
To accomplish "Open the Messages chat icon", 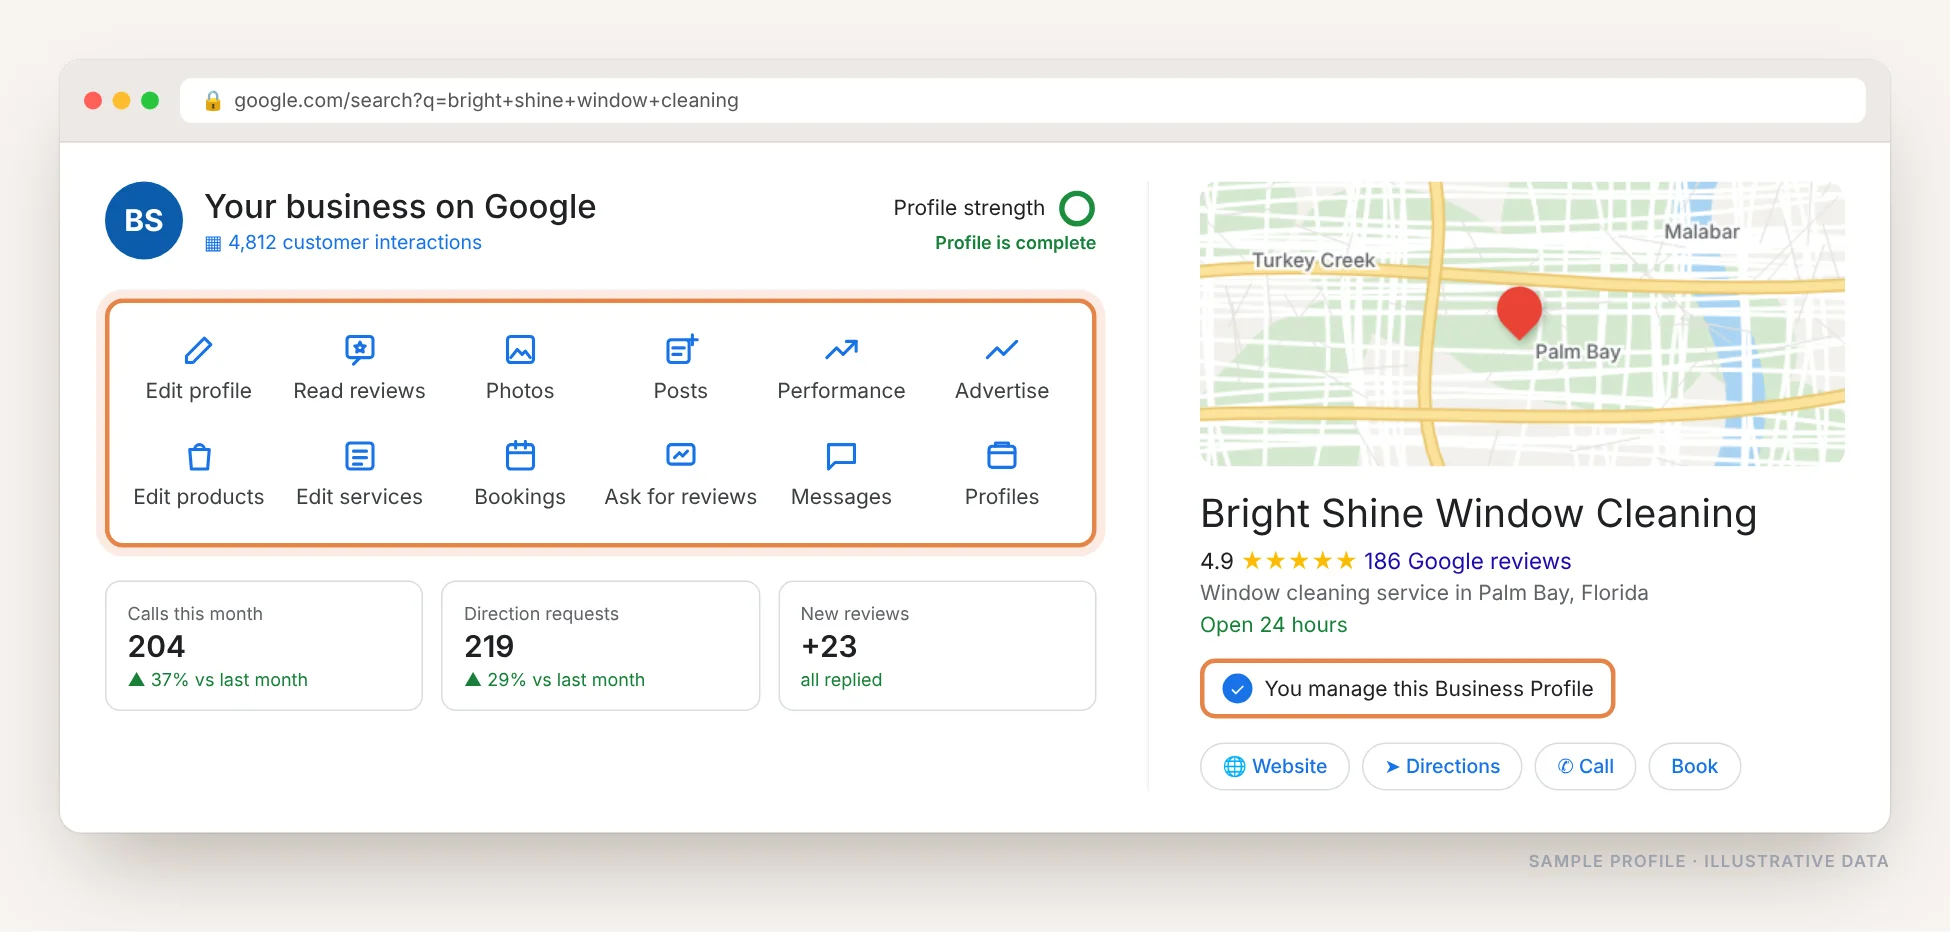I will (x=841, y=456).
